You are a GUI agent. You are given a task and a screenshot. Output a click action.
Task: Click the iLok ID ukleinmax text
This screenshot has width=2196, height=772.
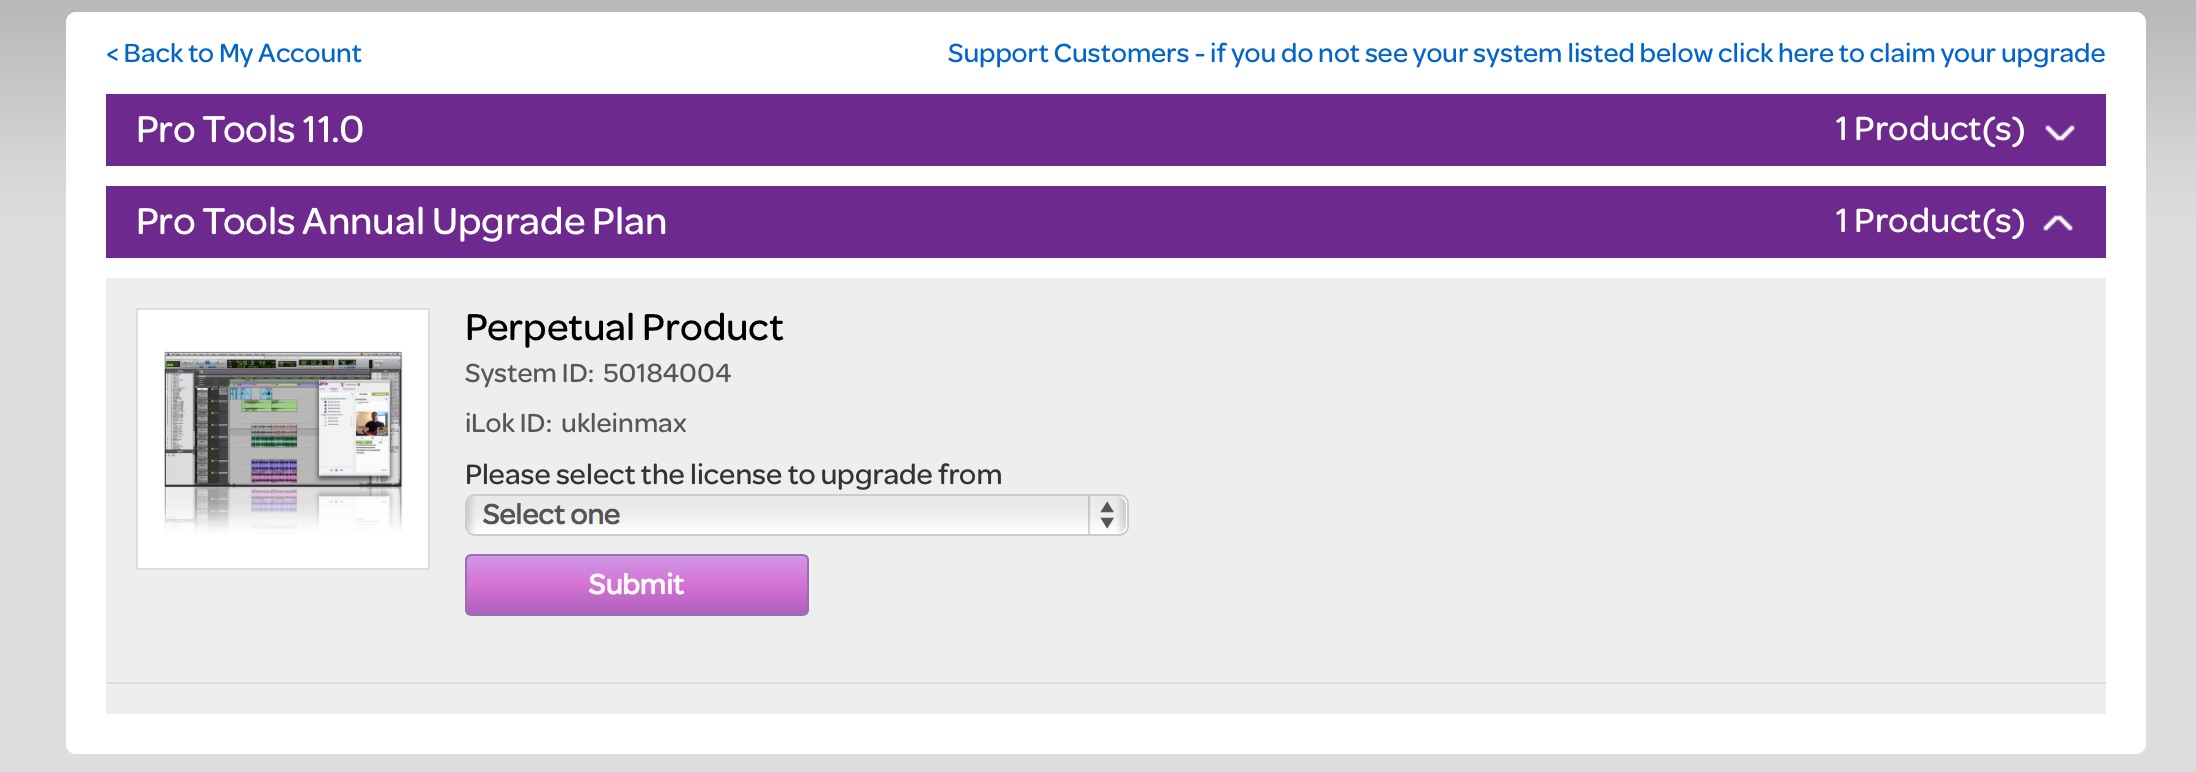click(x=576, y=423)
